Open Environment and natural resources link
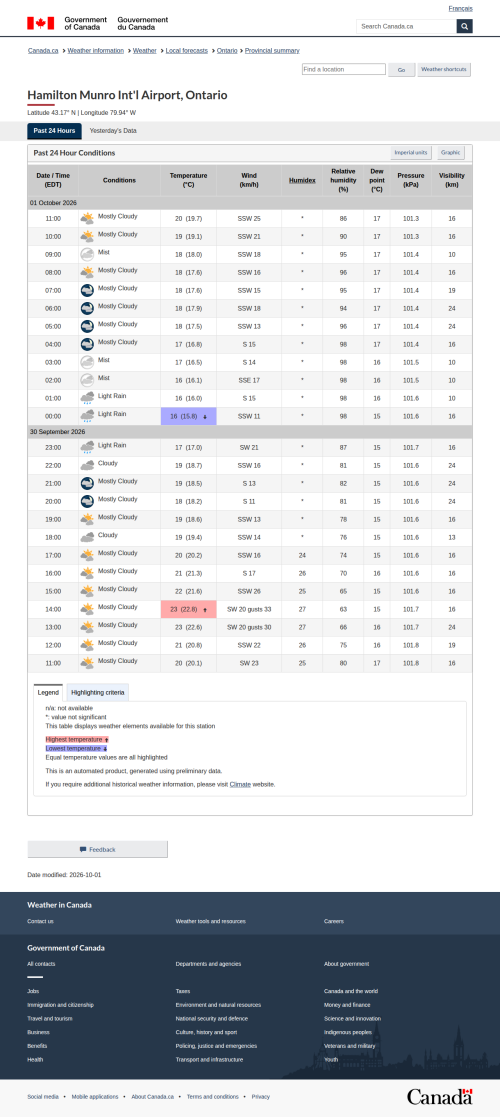Viewport: 500px width, 1117px height. [218, 1005]
